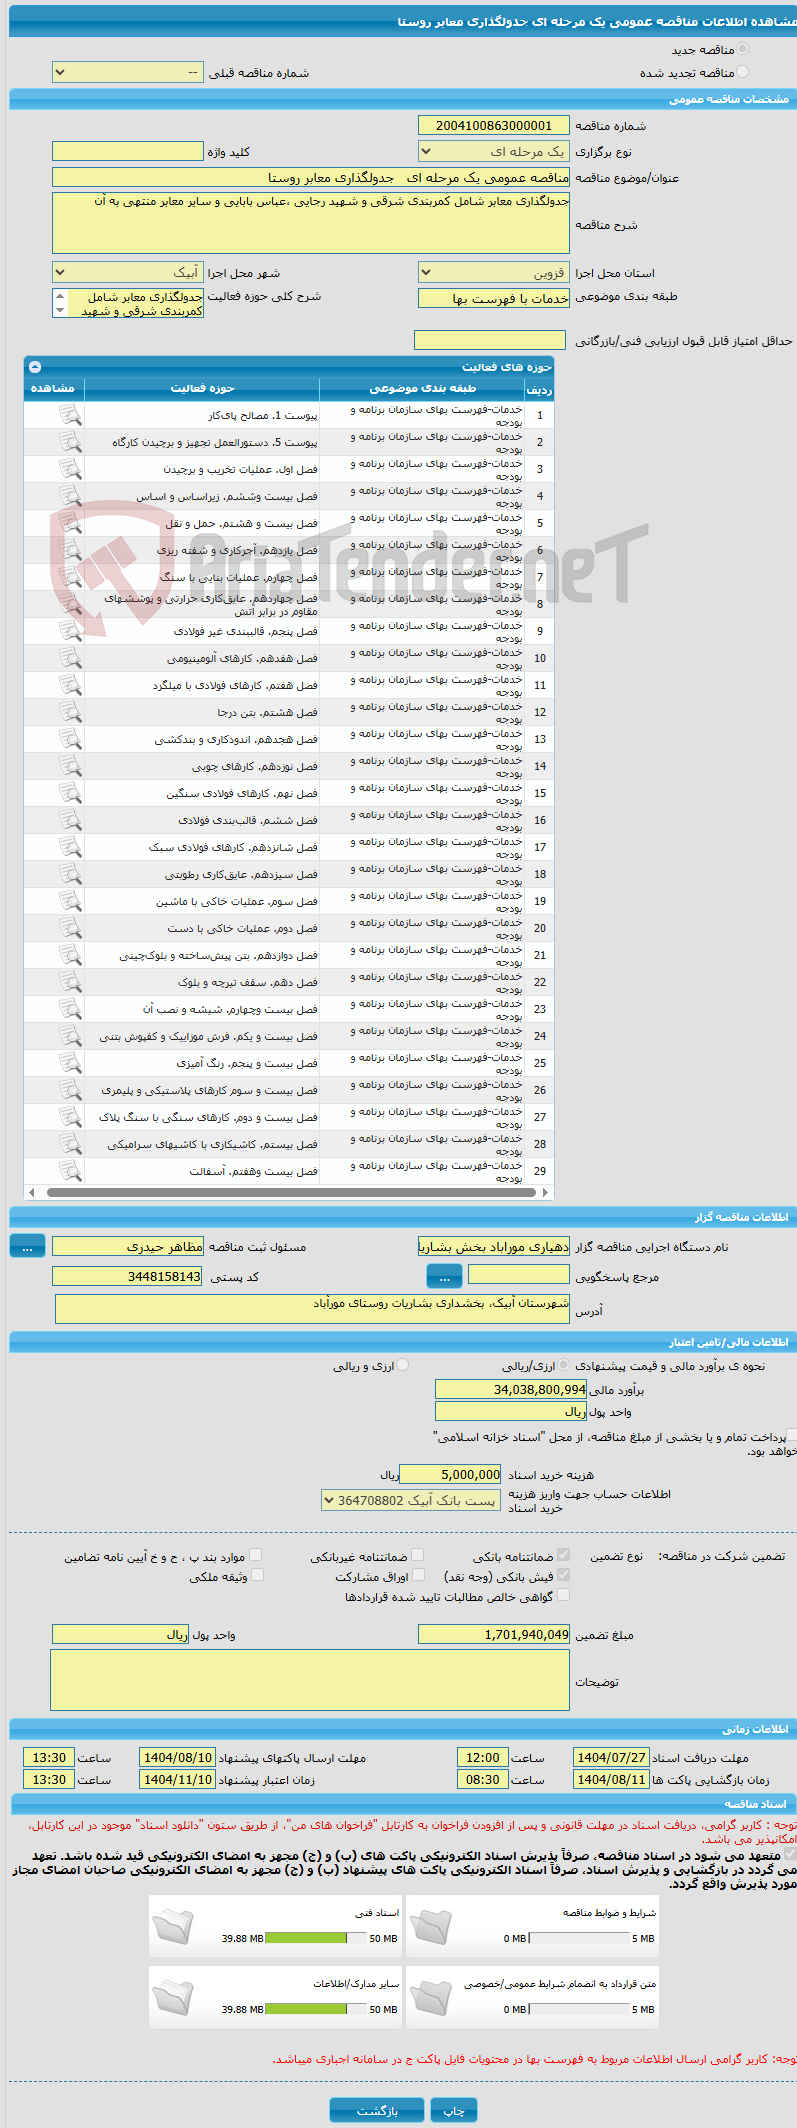Open view icon for row 11 کارهای فولادی با میلگرد
Viewport: 797px width, 2128px height.
click(70, 685)
